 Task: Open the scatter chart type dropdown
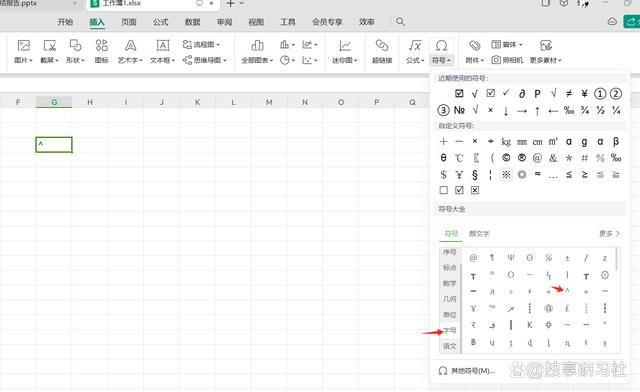(310, 60)
